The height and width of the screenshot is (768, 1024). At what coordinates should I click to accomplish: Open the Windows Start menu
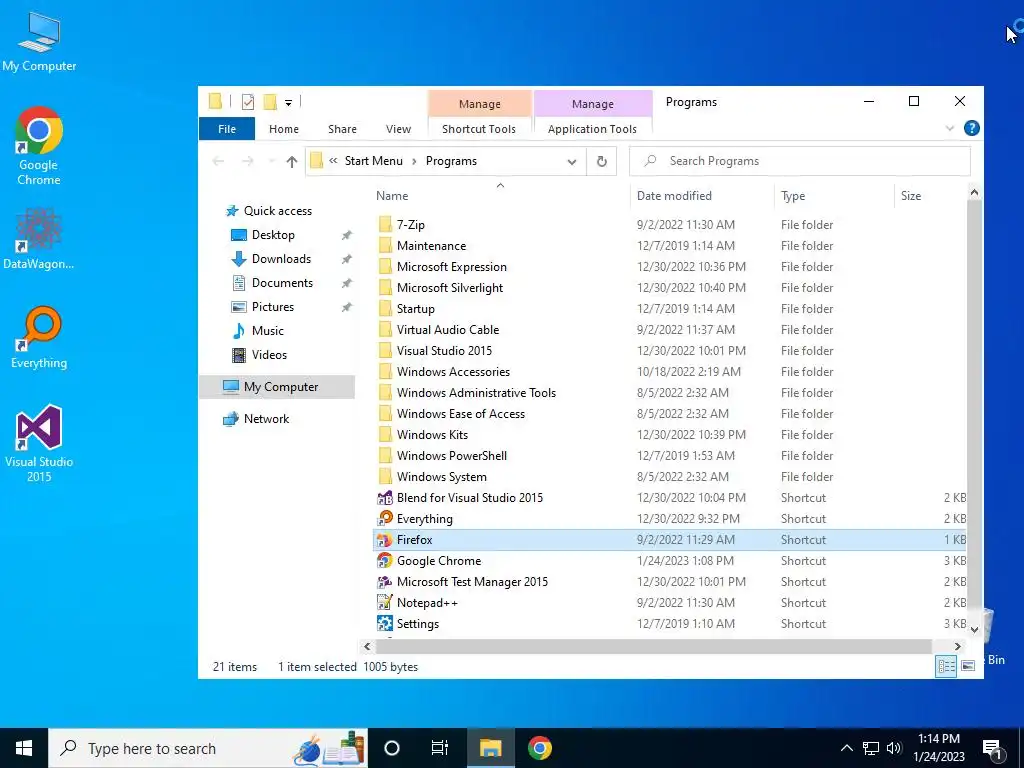pos(24,748)
